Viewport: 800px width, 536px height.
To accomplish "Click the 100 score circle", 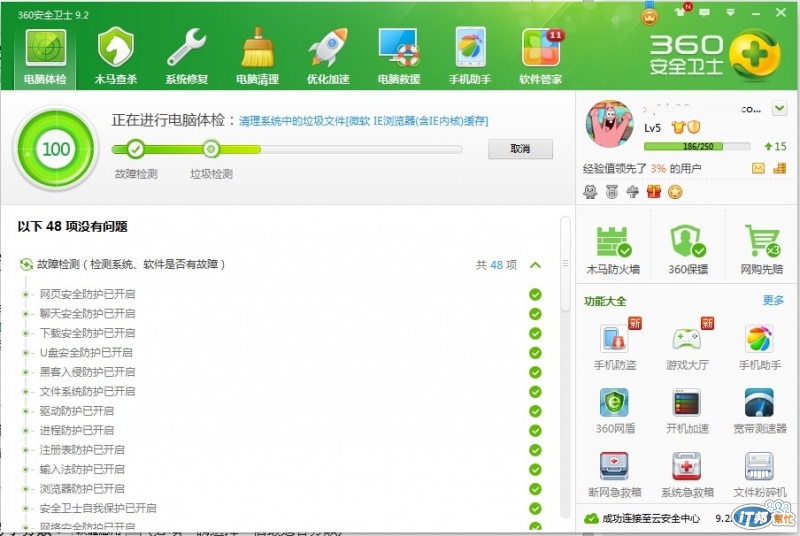I will (56, 149).
